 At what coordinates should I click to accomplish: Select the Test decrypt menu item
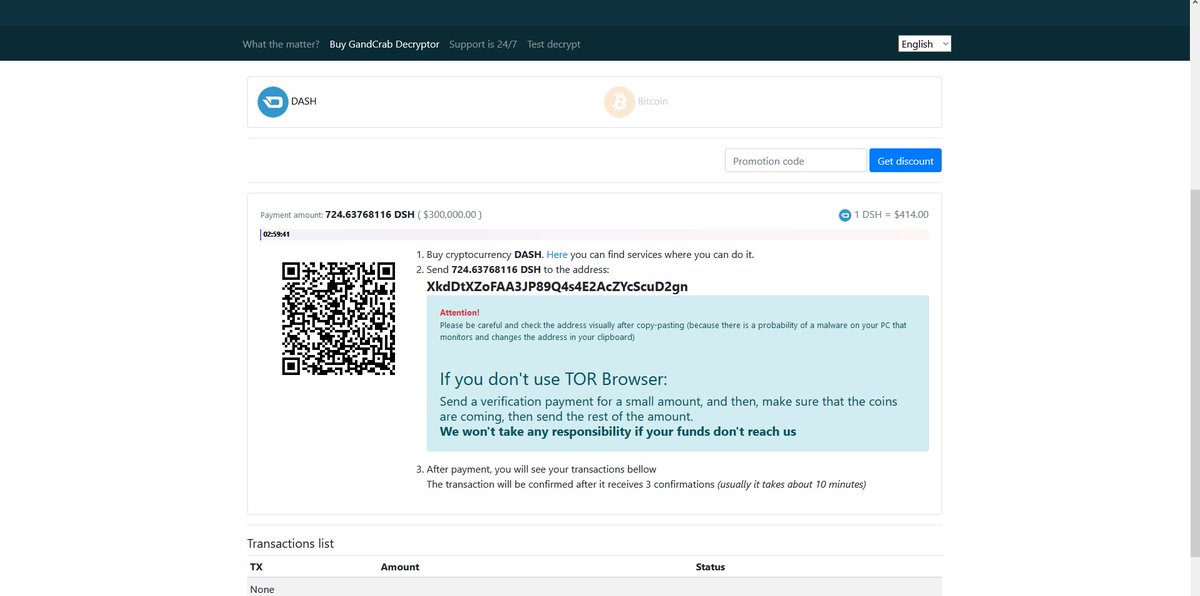point(553,44)
